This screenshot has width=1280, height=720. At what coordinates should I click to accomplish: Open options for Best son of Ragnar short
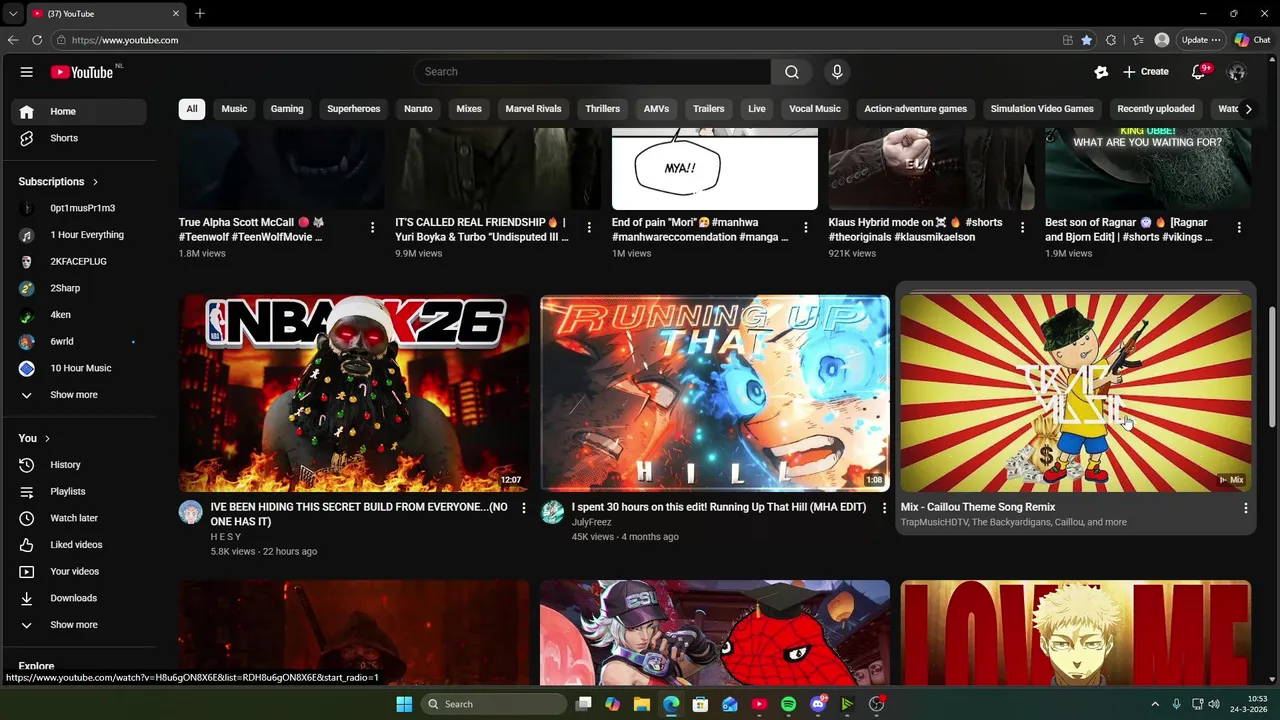1239,228
